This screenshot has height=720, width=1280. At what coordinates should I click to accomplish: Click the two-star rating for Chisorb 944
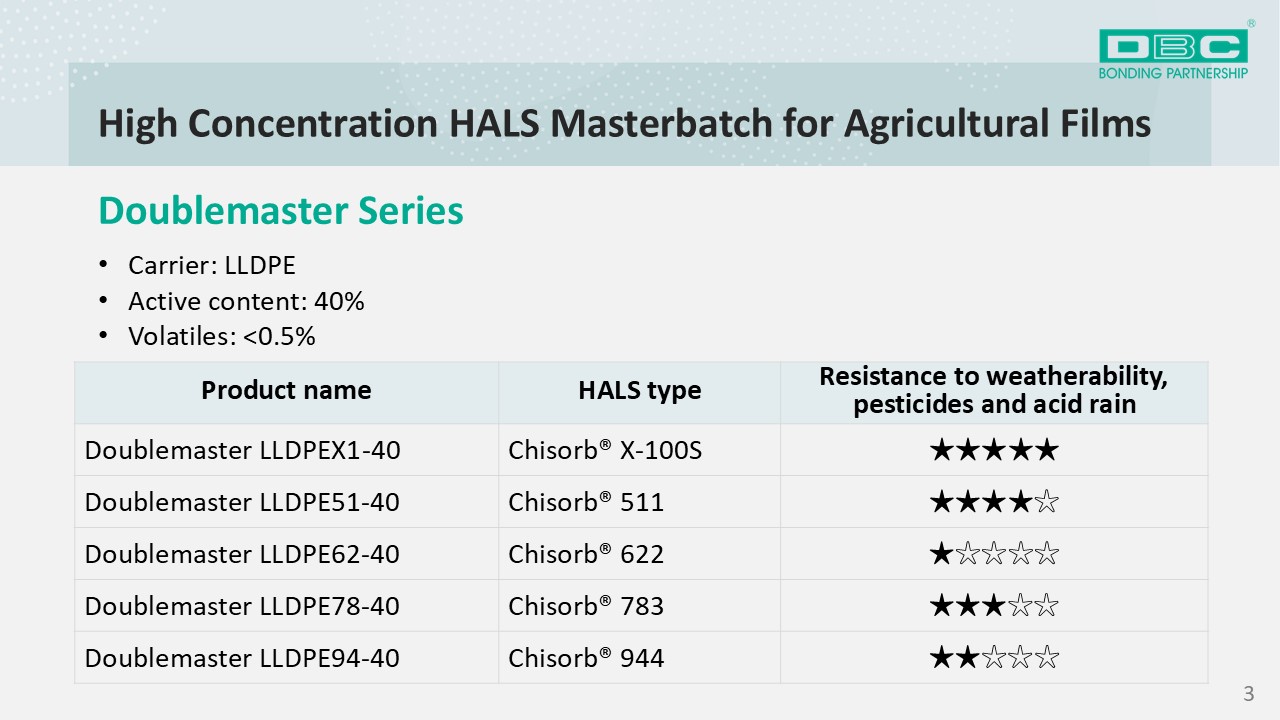tap(994, 658)
